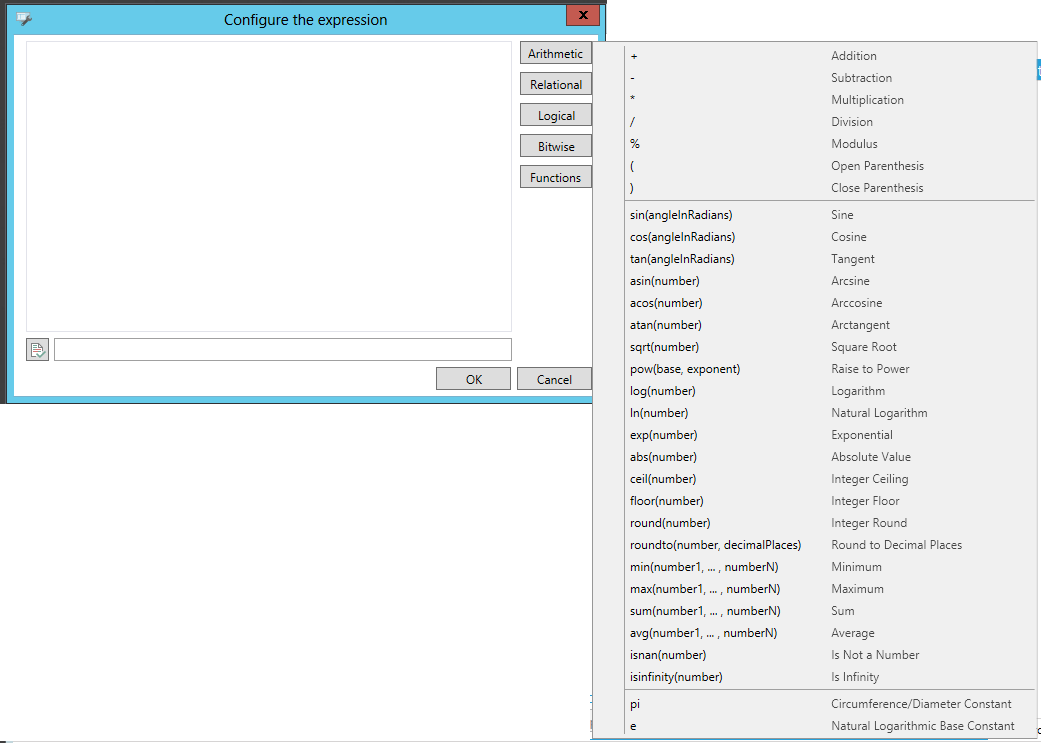Expand the Functions list

tap(555, 178)
